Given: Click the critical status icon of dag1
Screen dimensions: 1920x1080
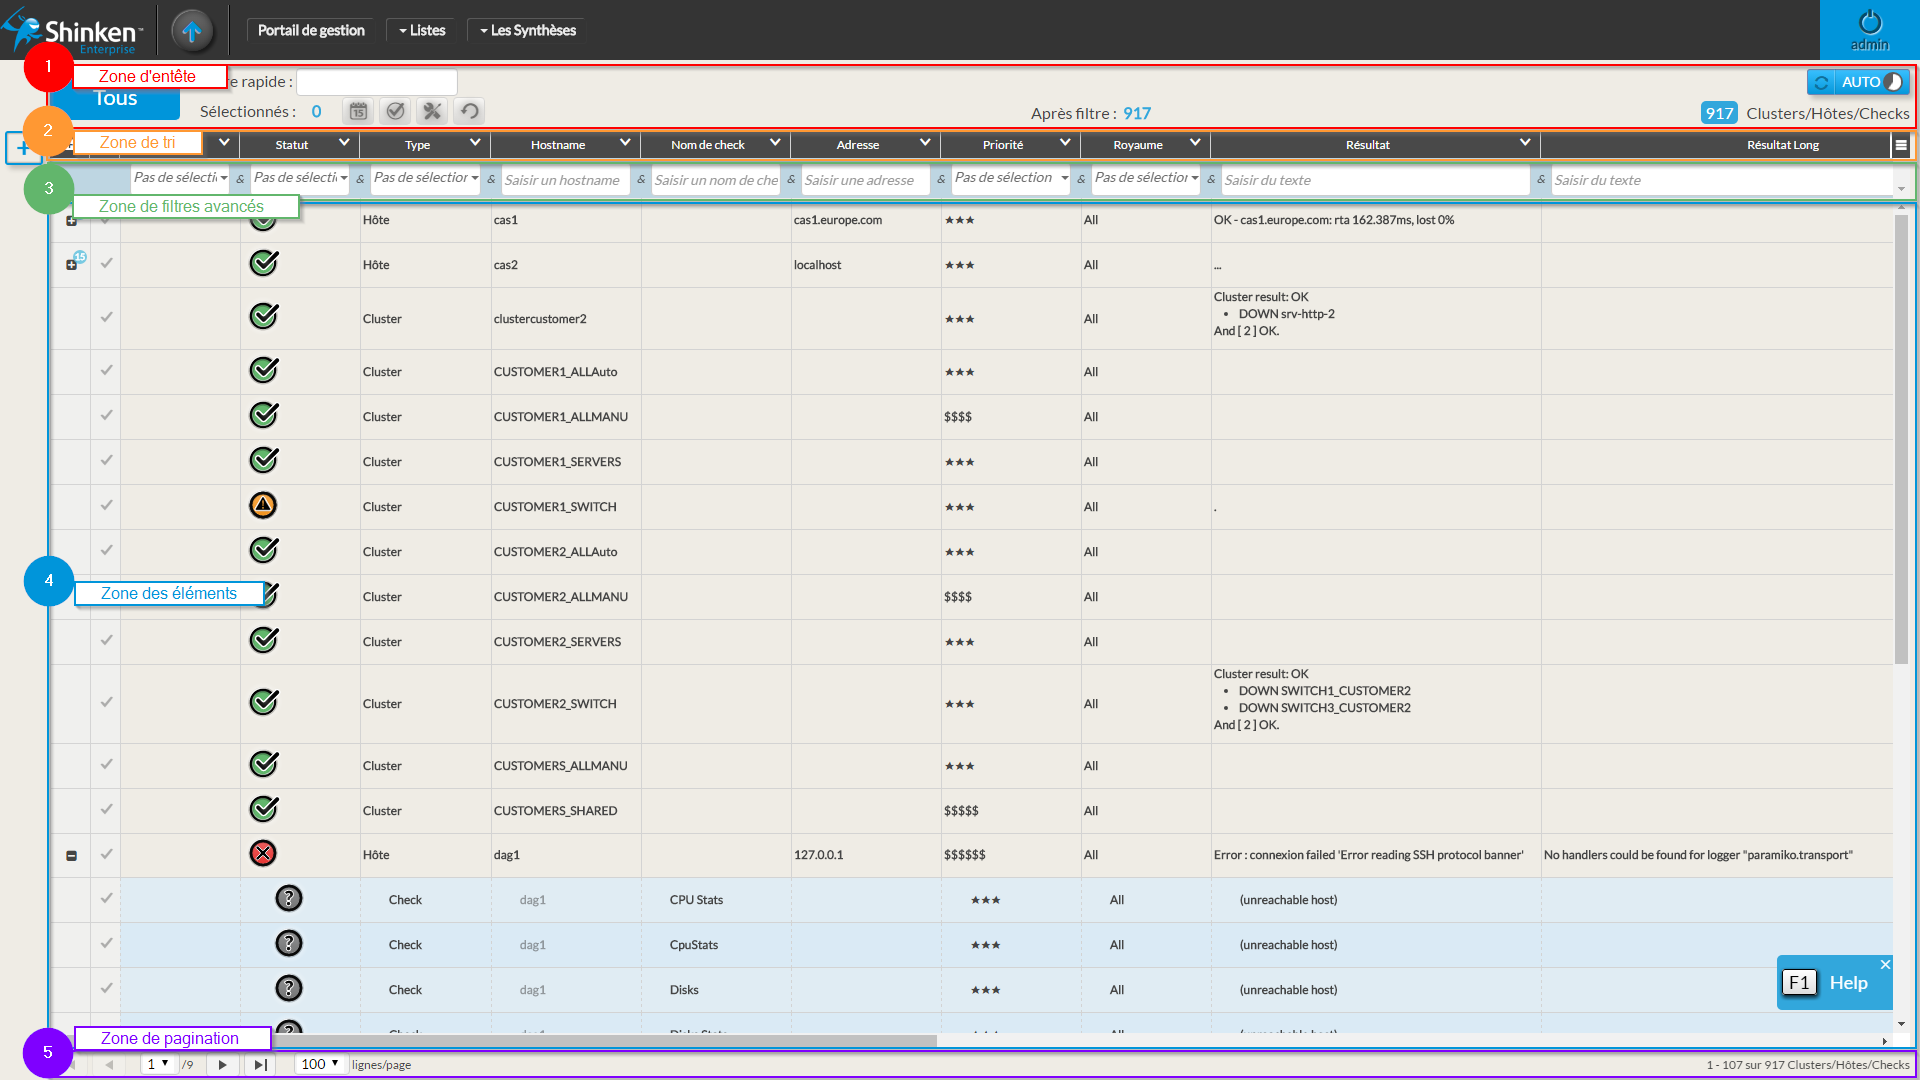Looking at the screenshot, I should pyautogui.click(x=263, y=854).
